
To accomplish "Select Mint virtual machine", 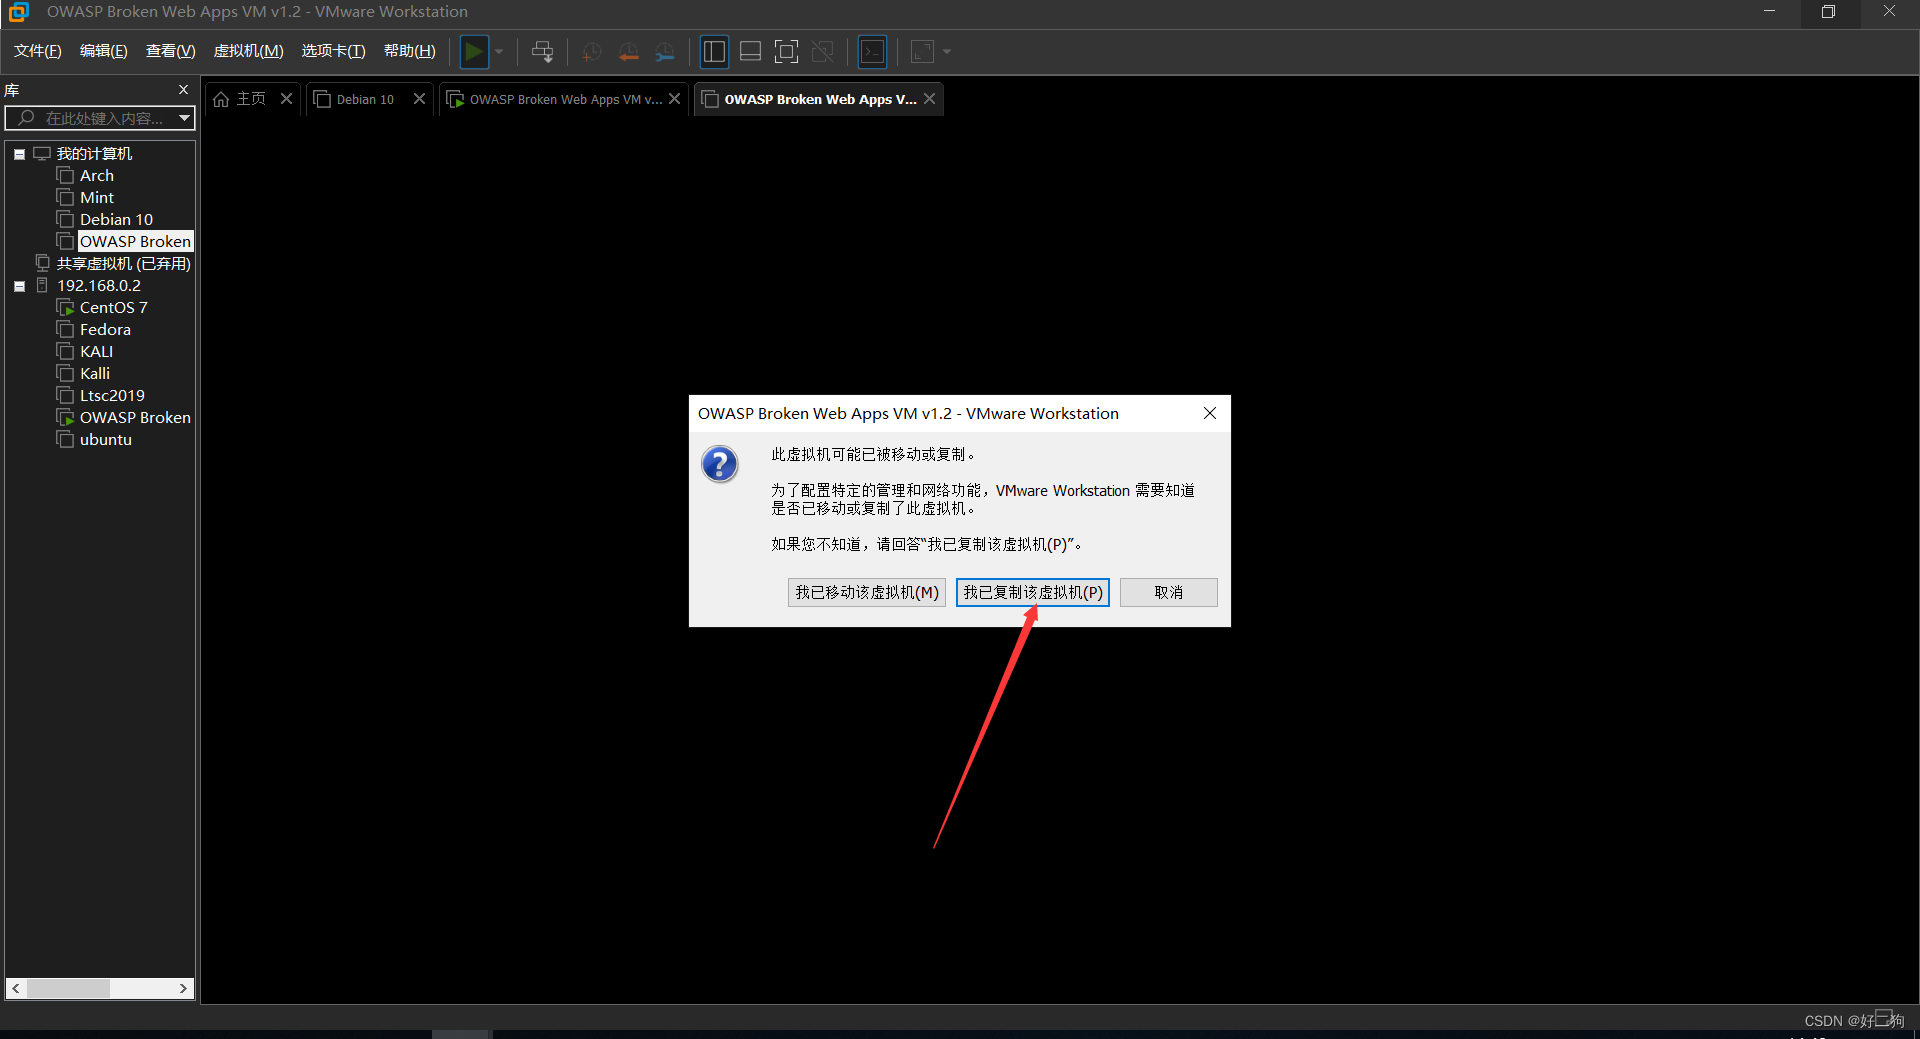I will pyautogui.click(x=96, y=198).
